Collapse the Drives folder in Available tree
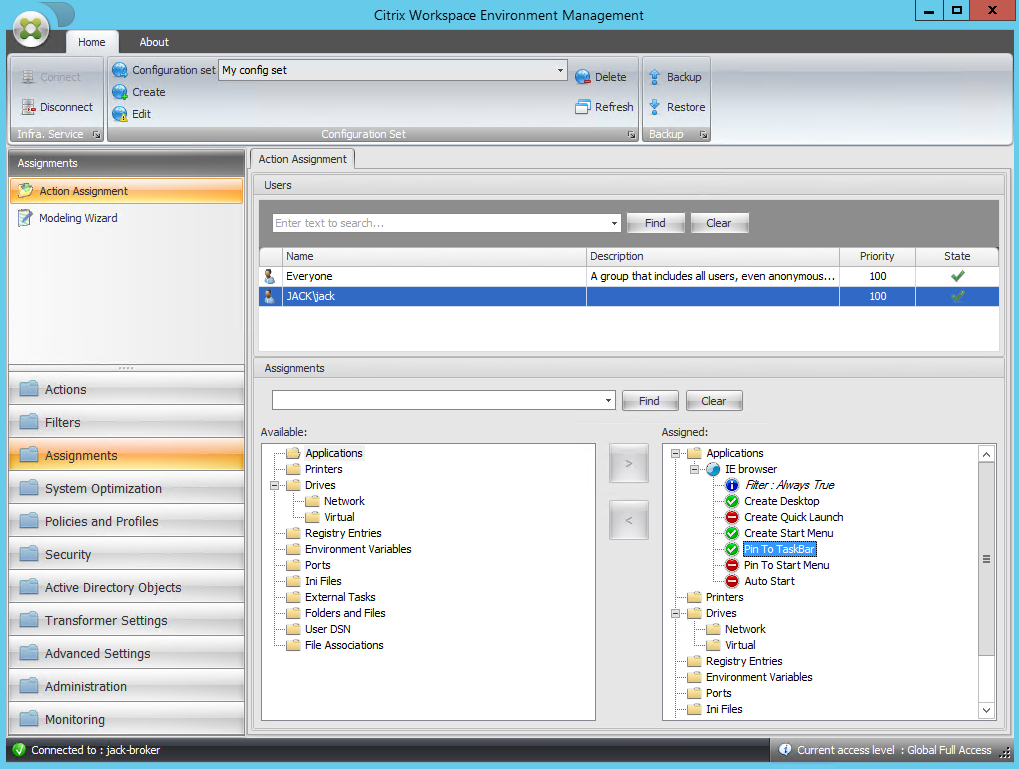The width and height of the screenshot is (1019, 769). click(x=274, y=485)
